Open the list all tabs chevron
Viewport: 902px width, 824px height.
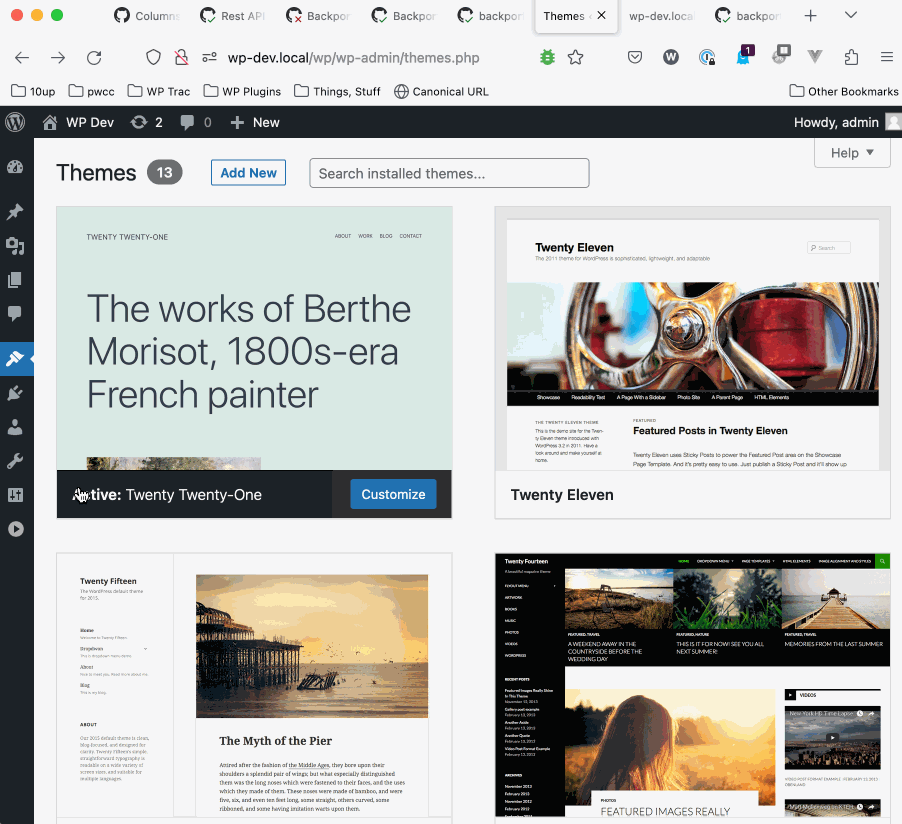tap(851, 16)
